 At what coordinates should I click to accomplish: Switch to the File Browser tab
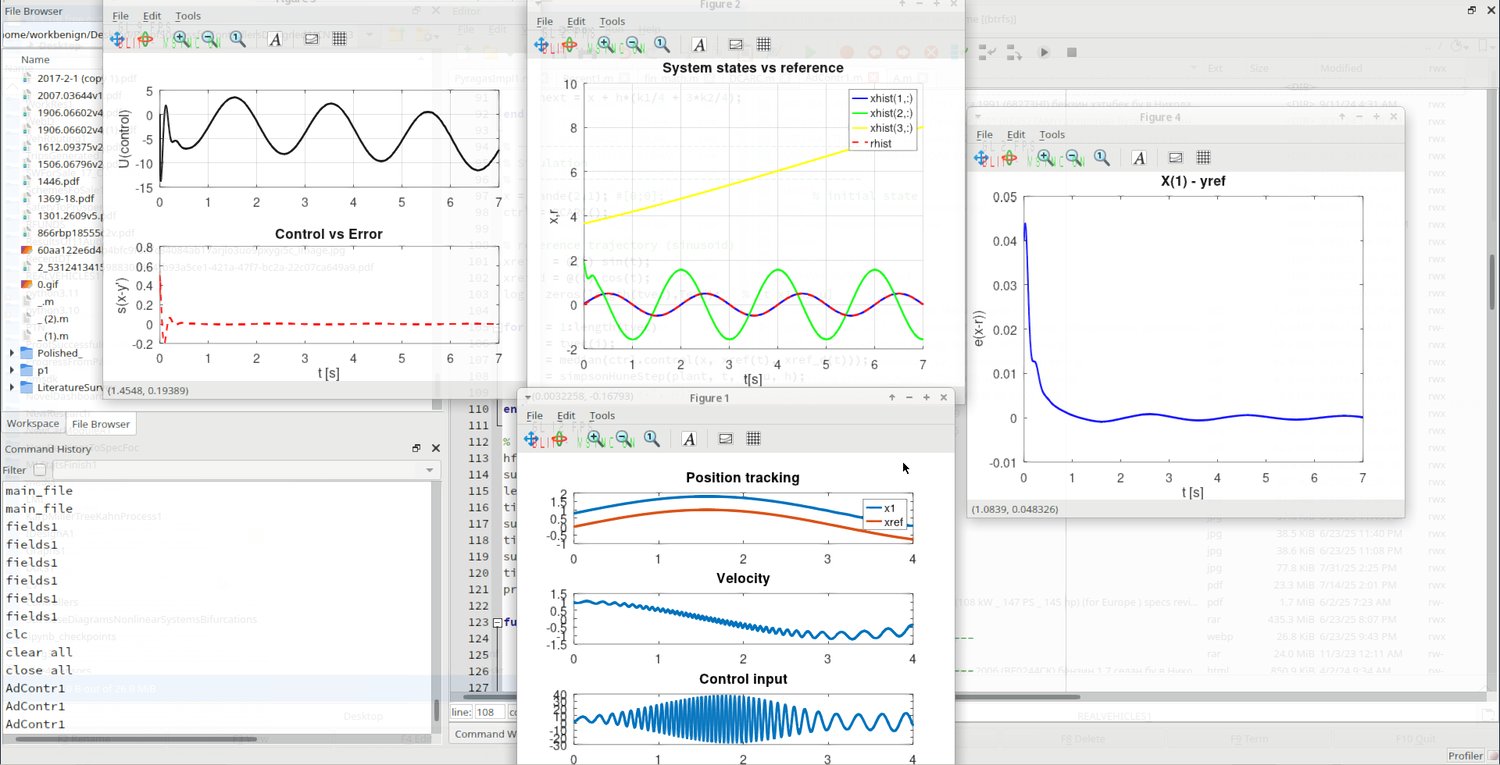click(101, 424)
